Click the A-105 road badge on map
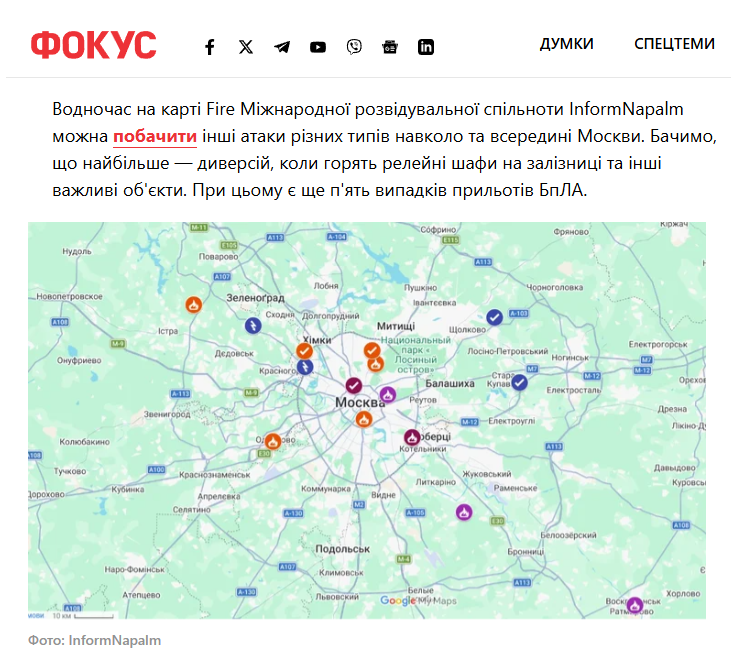731x648 pixels. click(415, 513)
